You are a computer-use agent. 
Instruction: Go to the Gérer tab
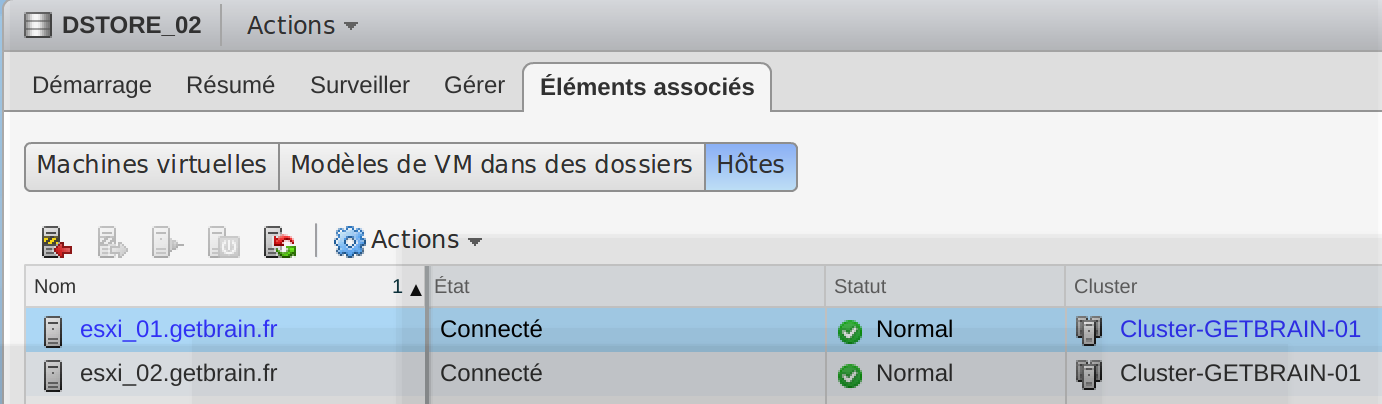click(x=474, y=85)
